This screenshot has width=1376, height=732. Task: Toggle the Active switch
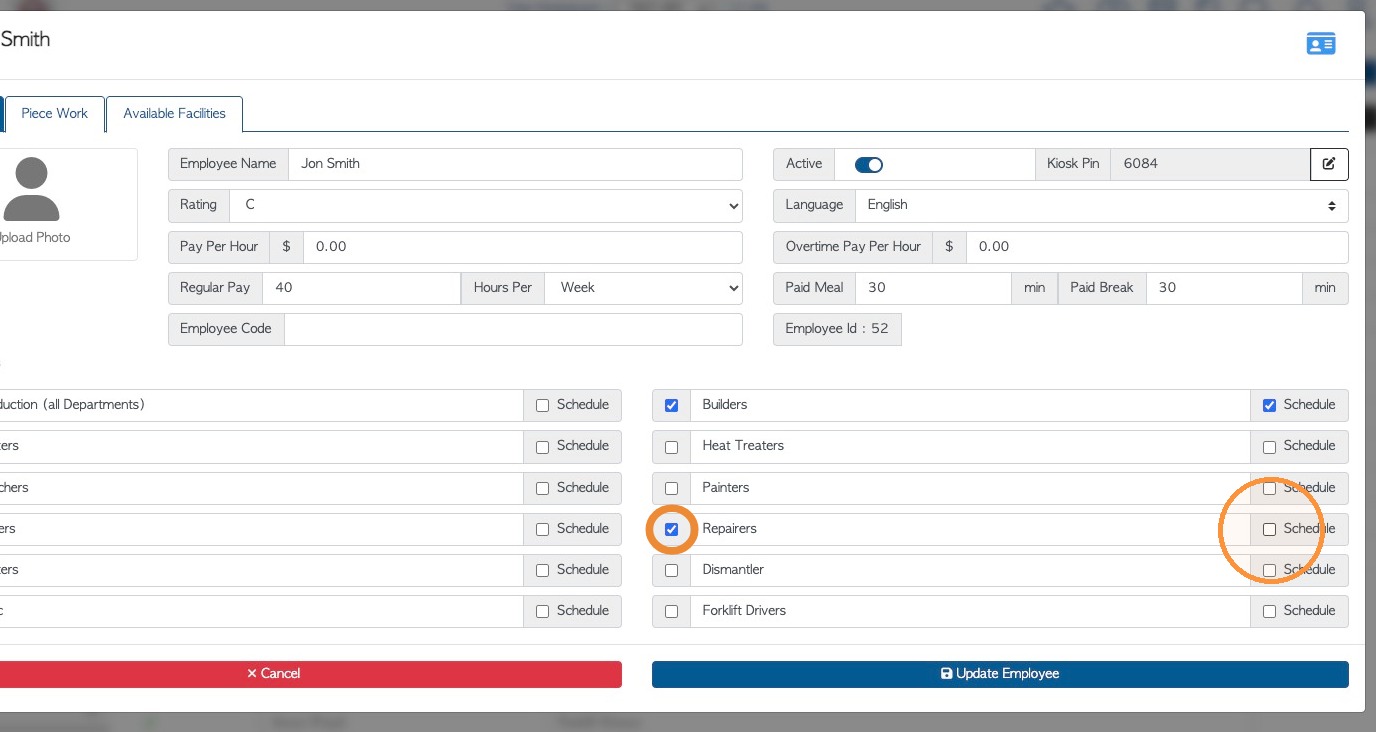[869, 165]
